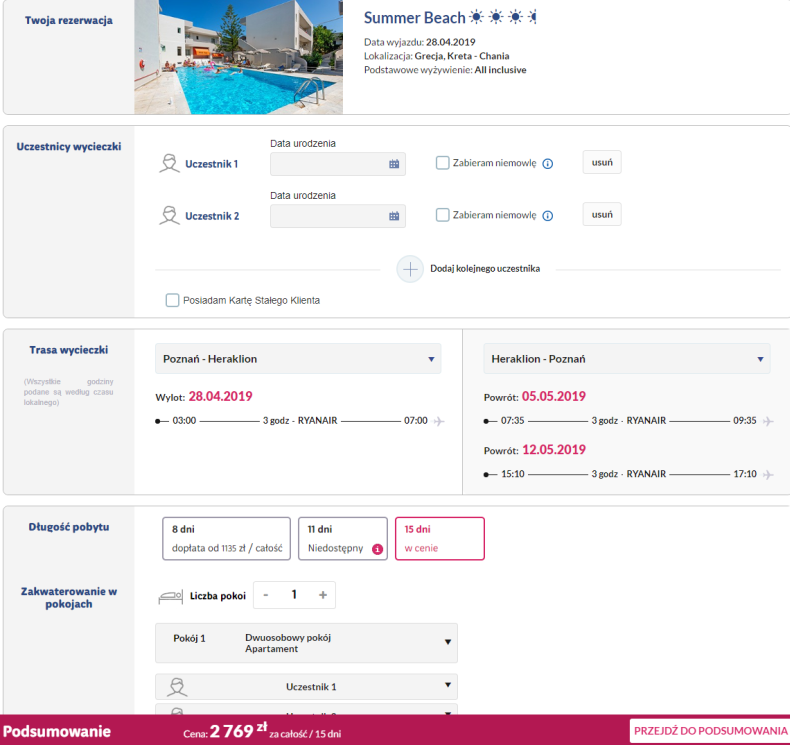
Task: Enable Posiadam Kartę Stałego Klienta checkbox
Action: 173,300
